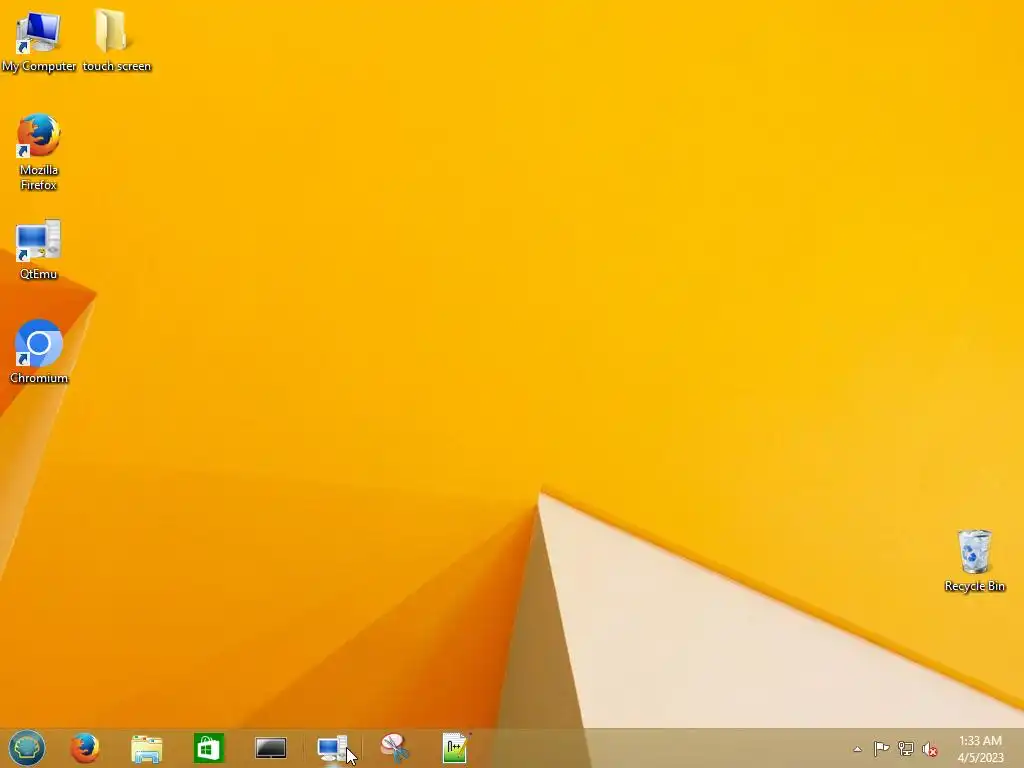
Task: Open Action Center flag icon
Action: coord(881,749)
